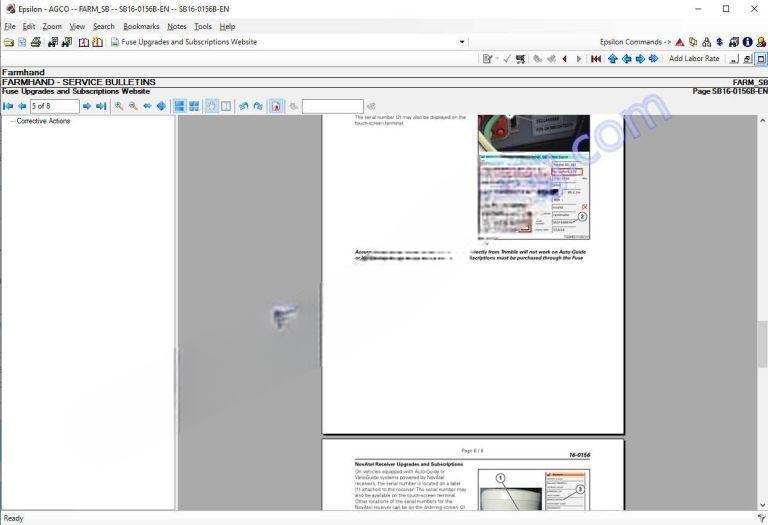Click the tractor icon next to the info circle
The image size is (768, 525).
(733, 42)
